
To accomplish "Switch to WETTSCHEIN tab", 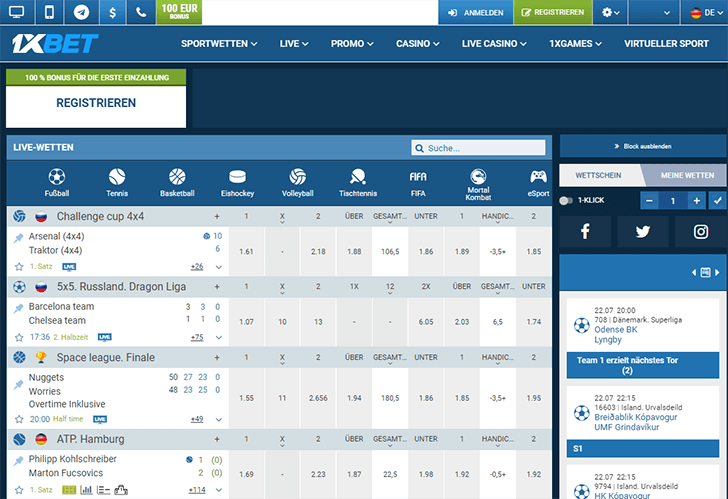I will coord(598,175).
